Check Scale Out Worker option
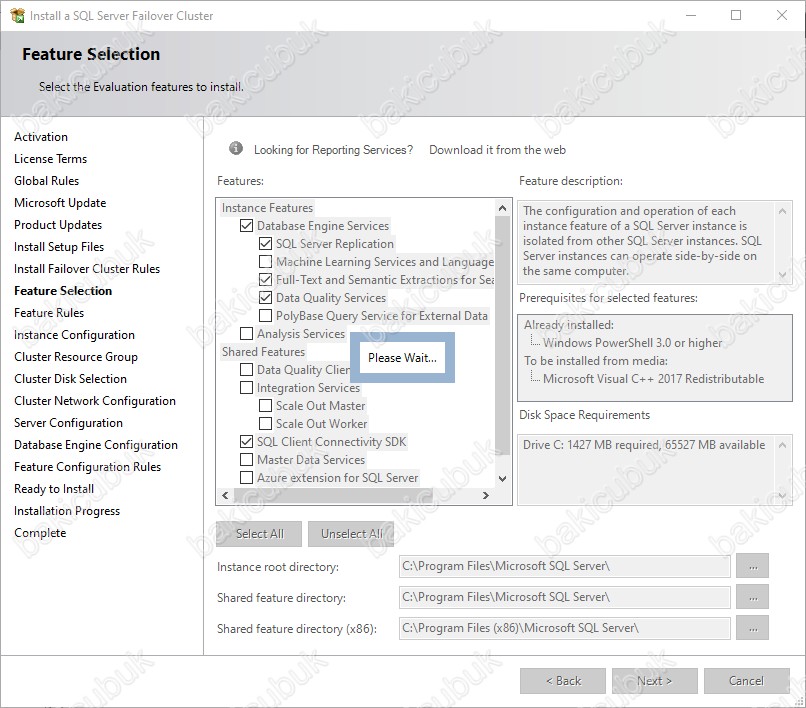 coord(265,424)
